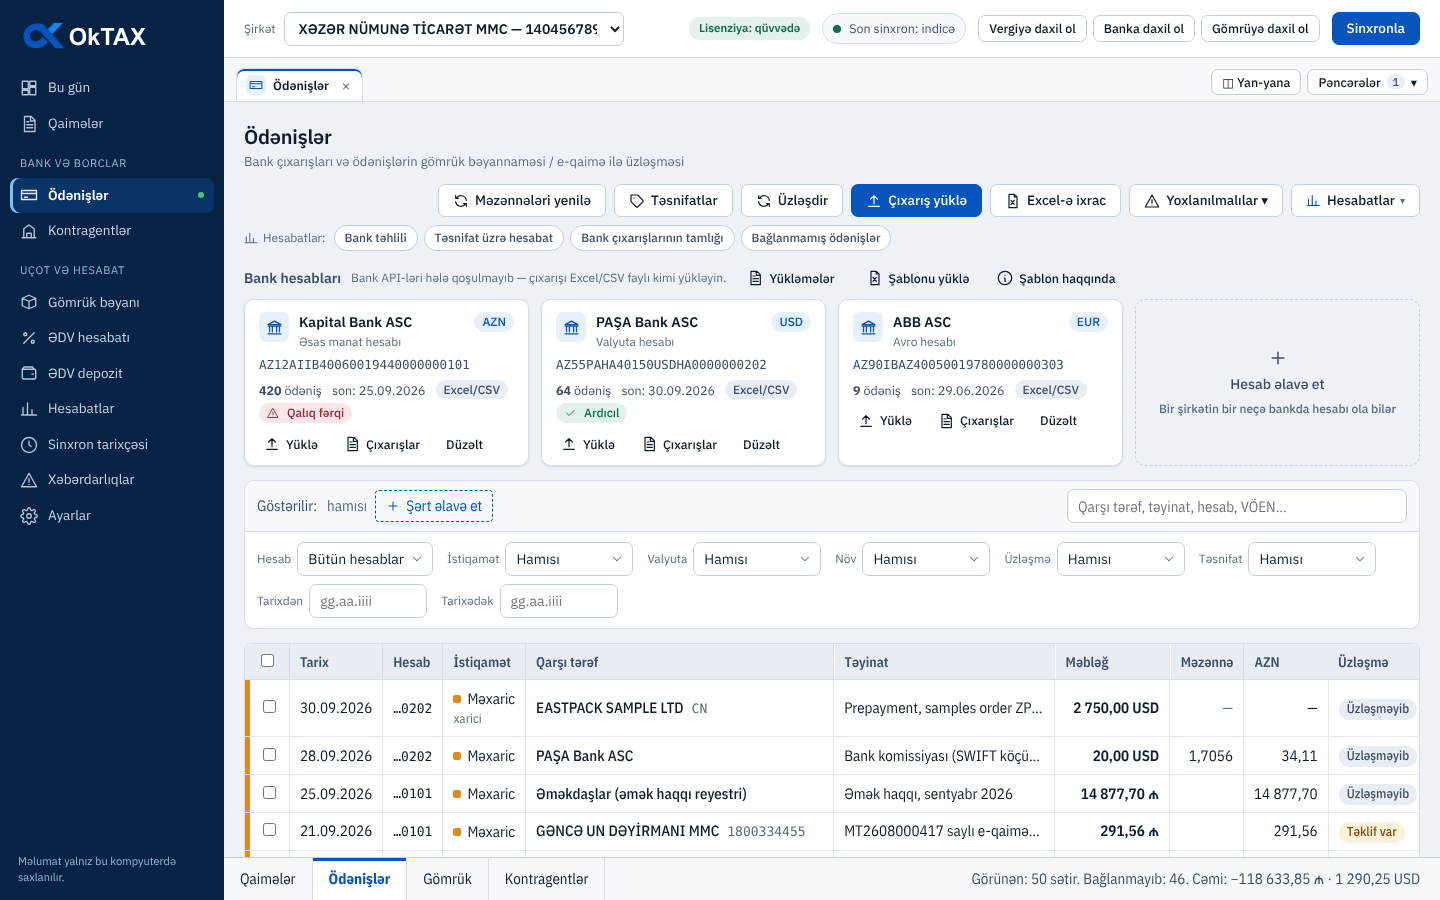
Task: Open the Valyuta filter dropdown
Action: point(757,559)
